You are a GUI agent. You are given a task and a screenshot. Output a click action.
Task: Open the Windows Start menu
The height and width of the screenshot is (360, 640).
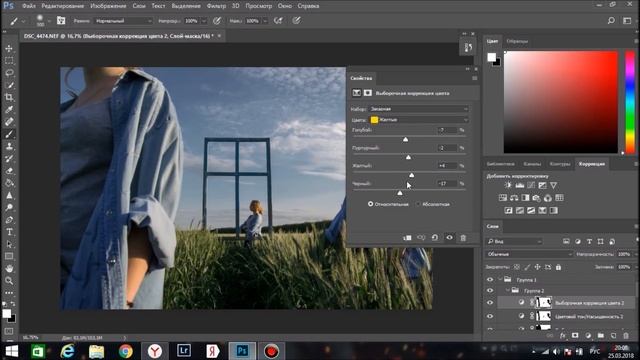click(x=12, y=351)
